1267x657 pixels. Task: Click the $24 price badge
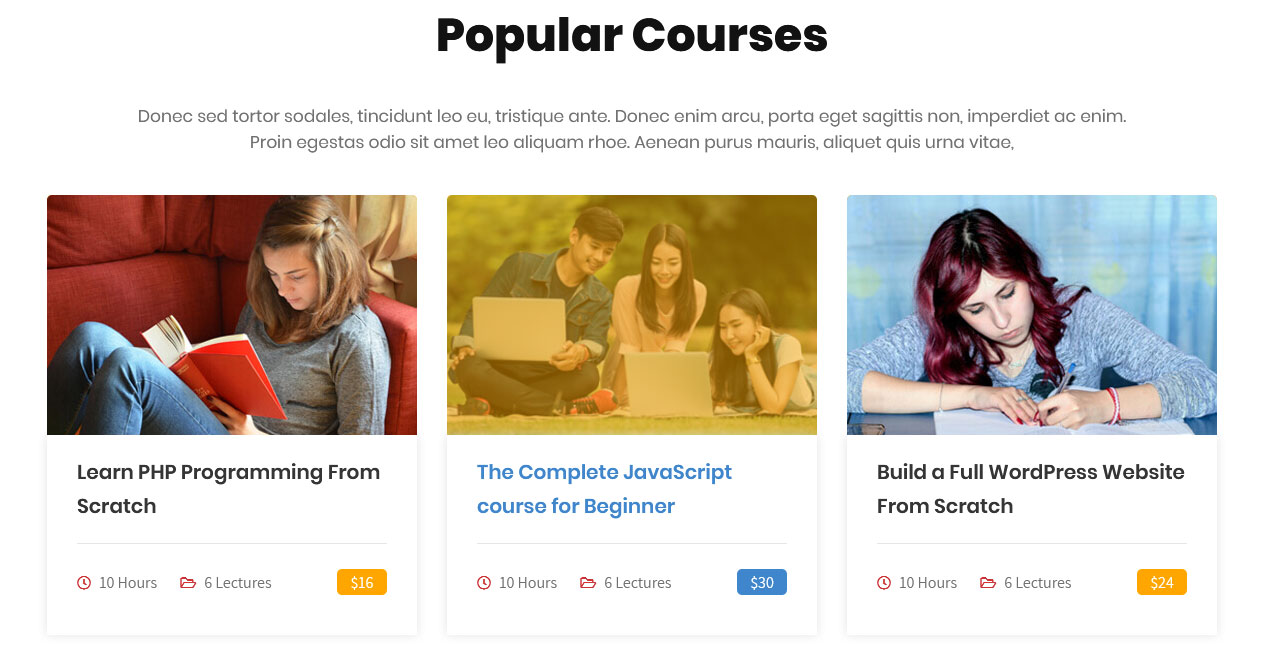click(x=1162, y=582)
